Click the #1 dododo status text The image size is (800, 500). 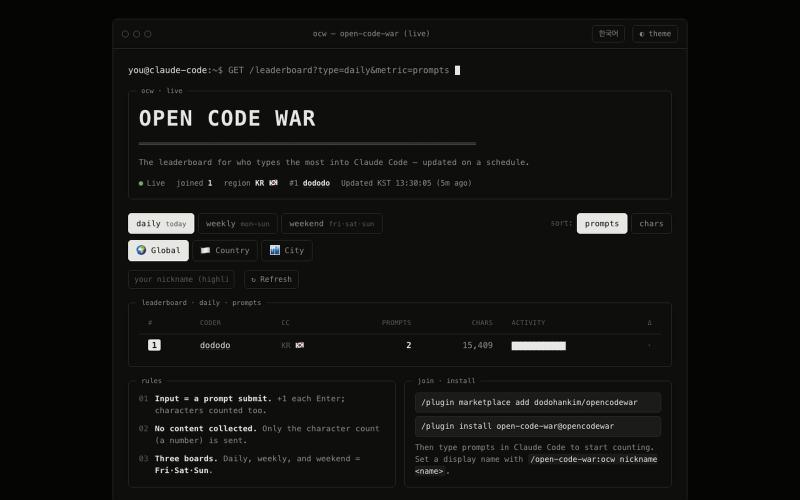(x=309, y=183)
